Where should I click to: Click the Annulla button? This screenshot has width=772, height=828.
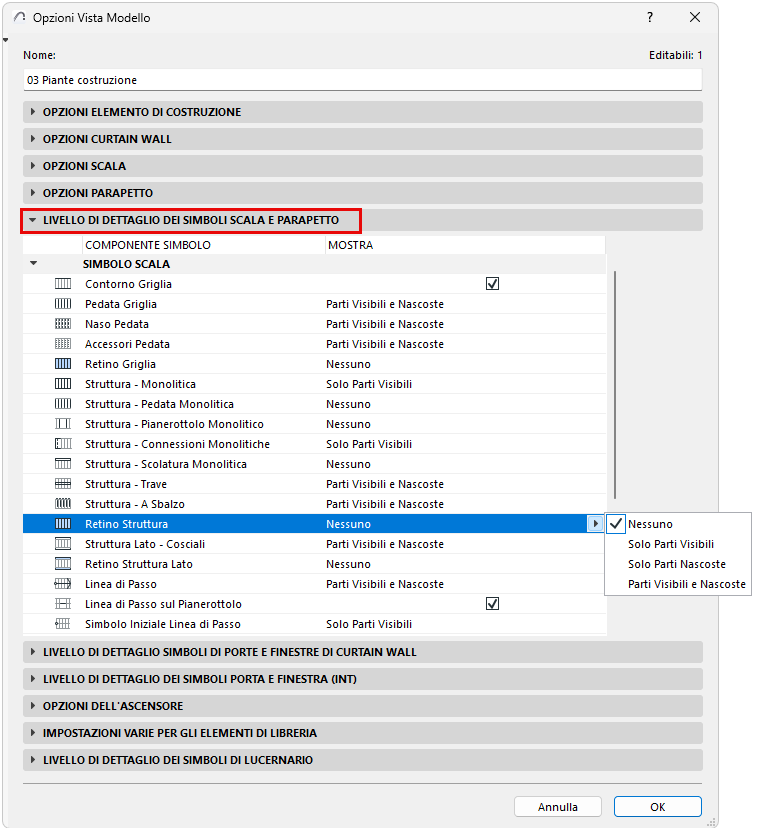[x=558, y=807]
